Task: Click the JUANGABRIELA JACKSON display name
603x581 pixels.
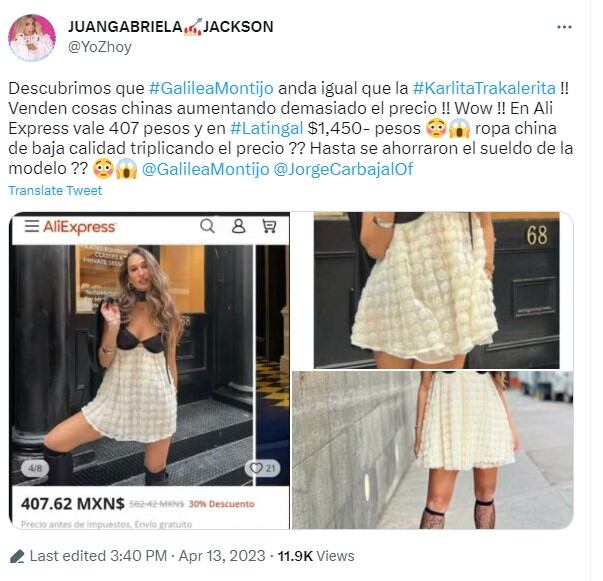Action: click(x=171, y=27)
